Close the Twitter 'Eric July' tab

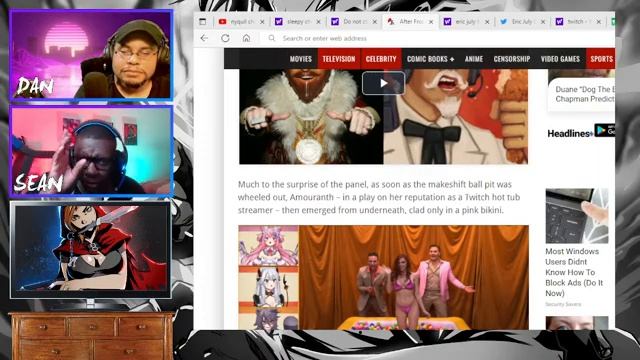[543, 22]
